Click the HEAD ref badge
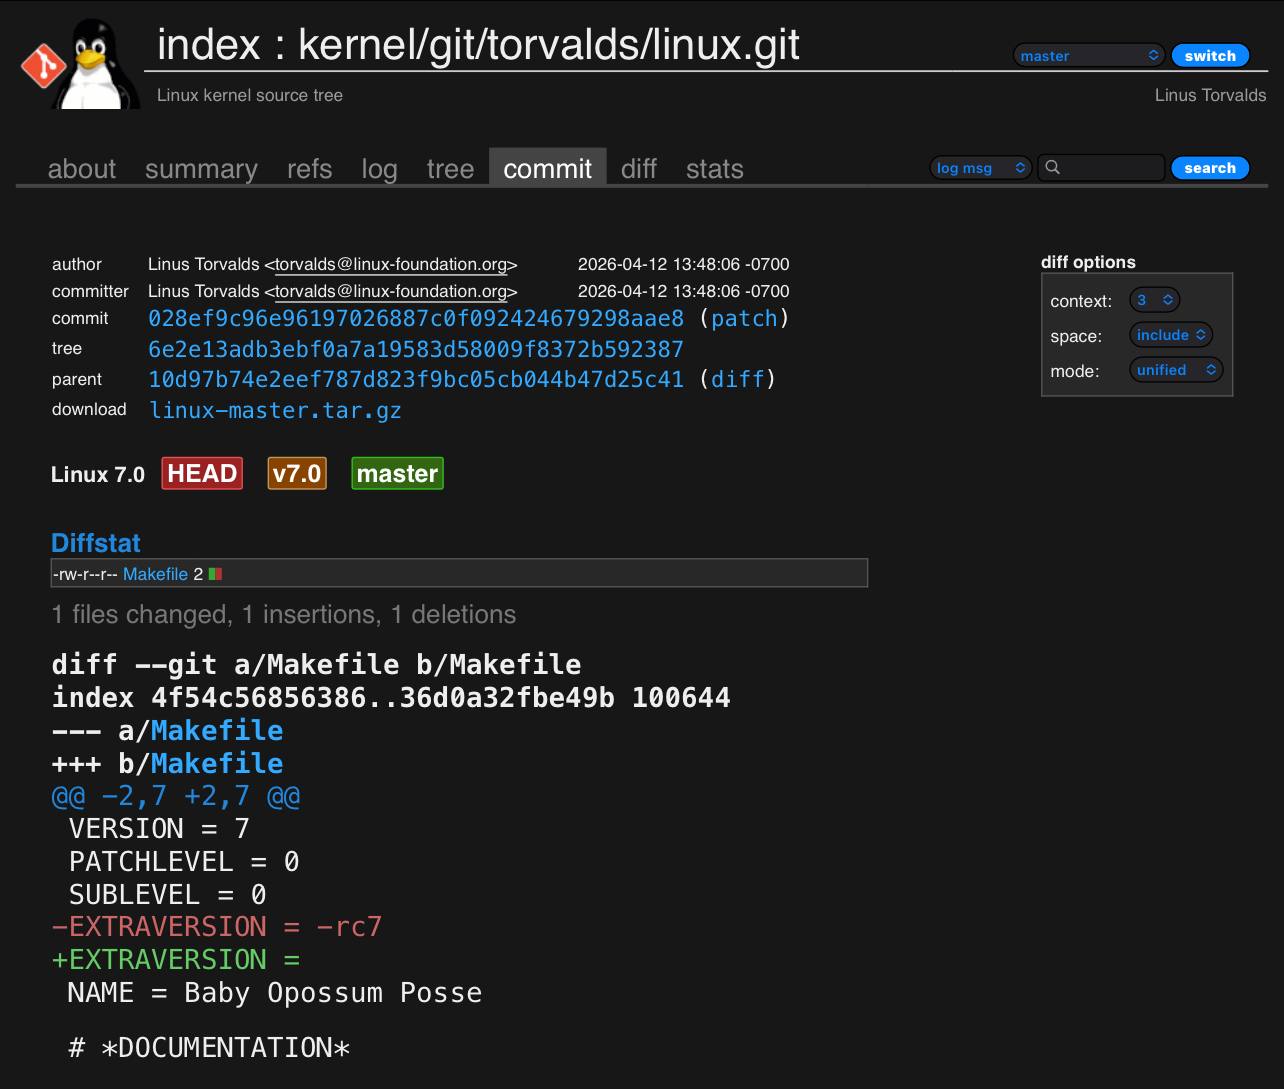Image resolution: width=1284 pixels, height=1089 pixels. [202, 474]
